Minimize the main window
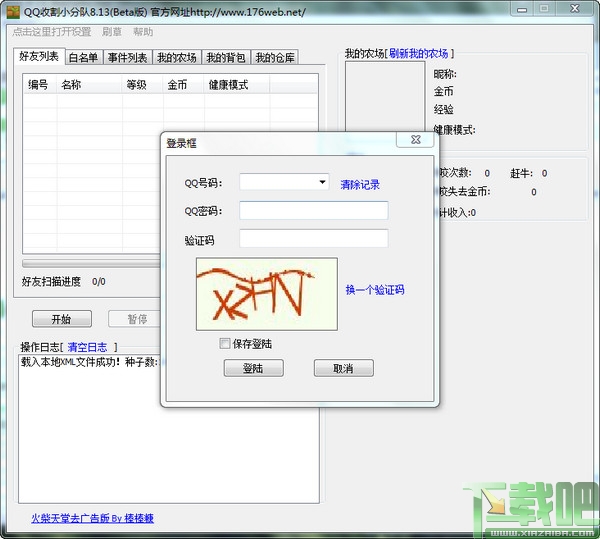 [x=522, y=9]
